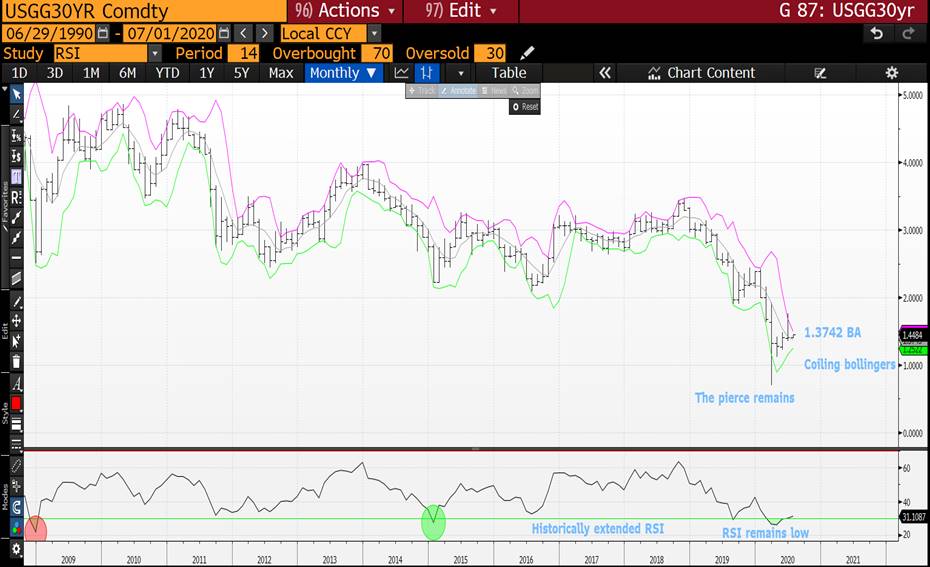Select the 1M range tab

click(x=91, y=73)
